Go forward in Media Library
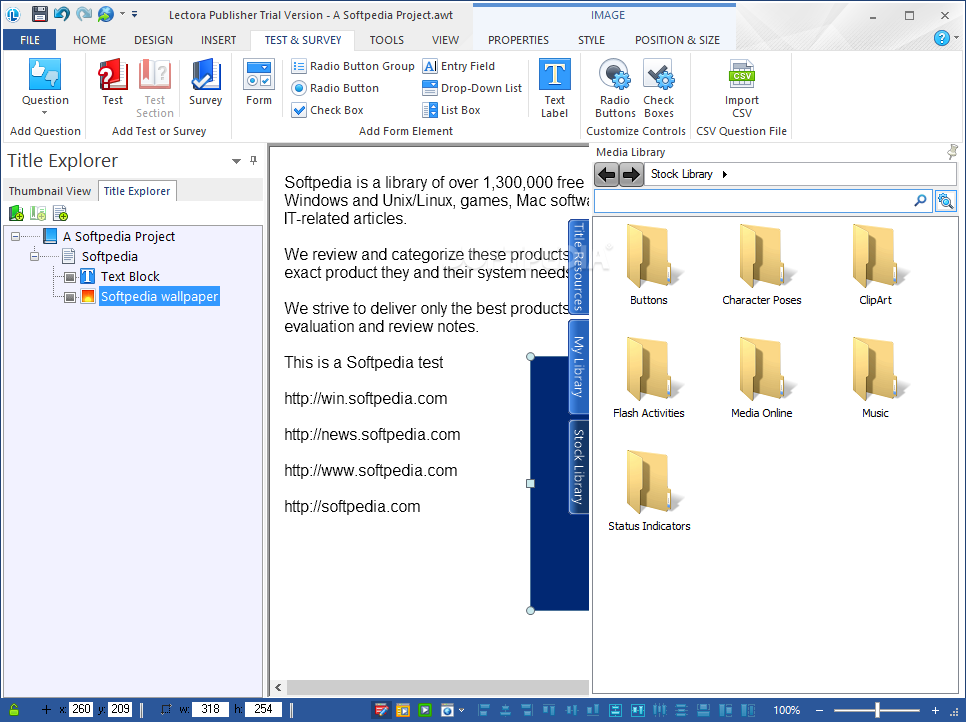Image resolution: width=966 pixels, height=722 pixels. tap(631, 175)
